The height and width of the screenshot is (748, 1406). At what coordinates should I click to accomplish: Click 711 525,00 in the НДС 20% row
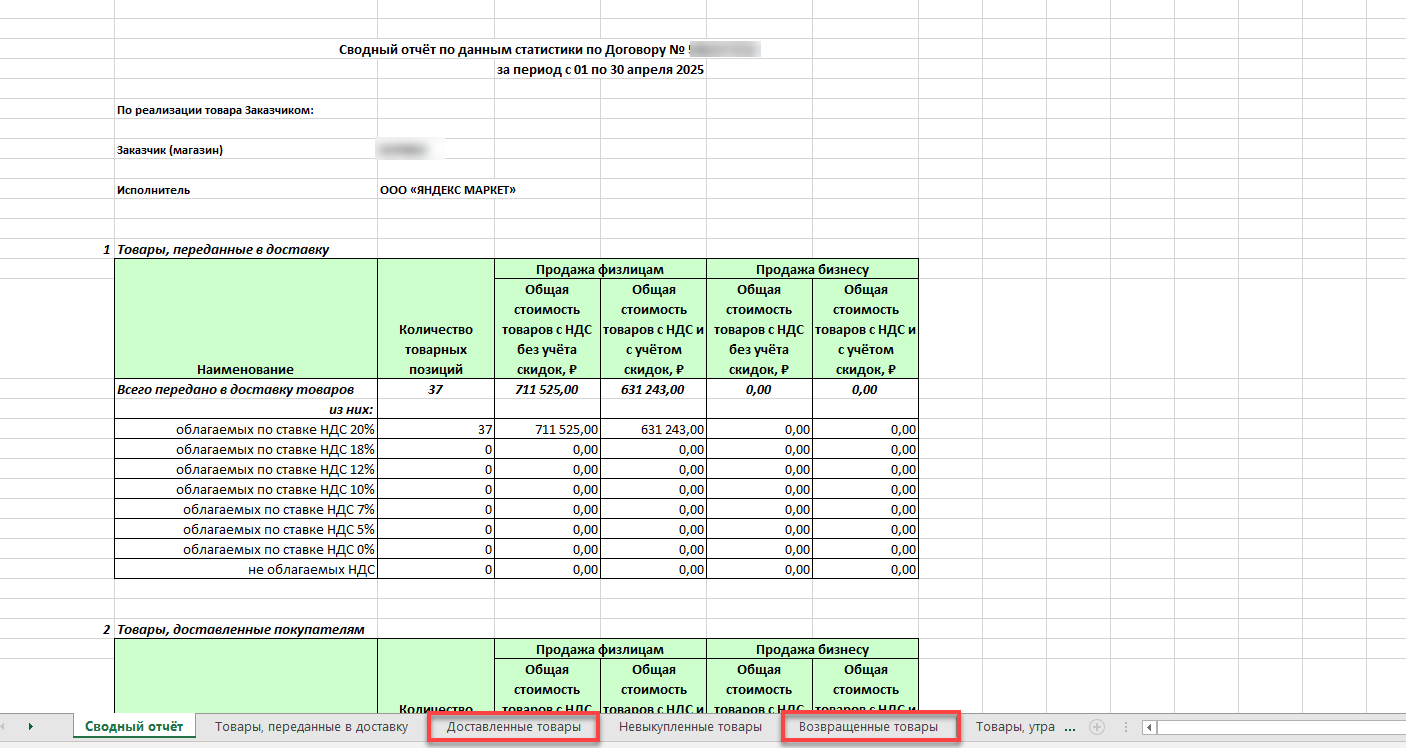[547, 429]
